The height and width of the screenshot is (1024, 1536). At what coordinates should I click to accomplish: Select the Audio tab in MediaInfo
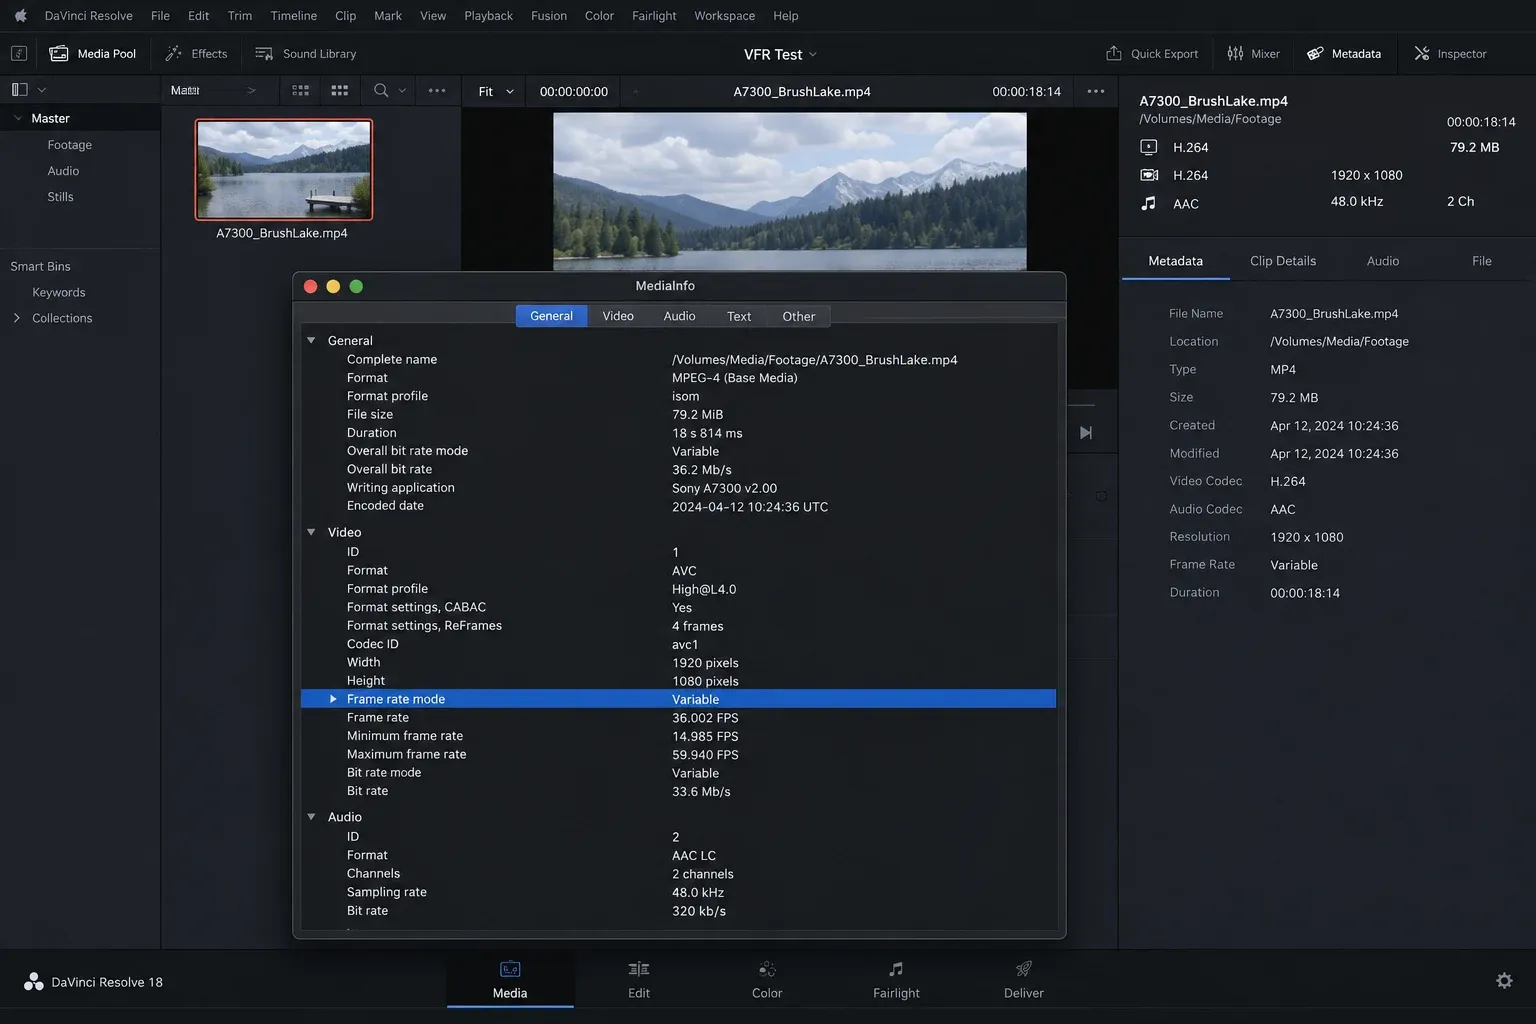click(x=679, y=316)
